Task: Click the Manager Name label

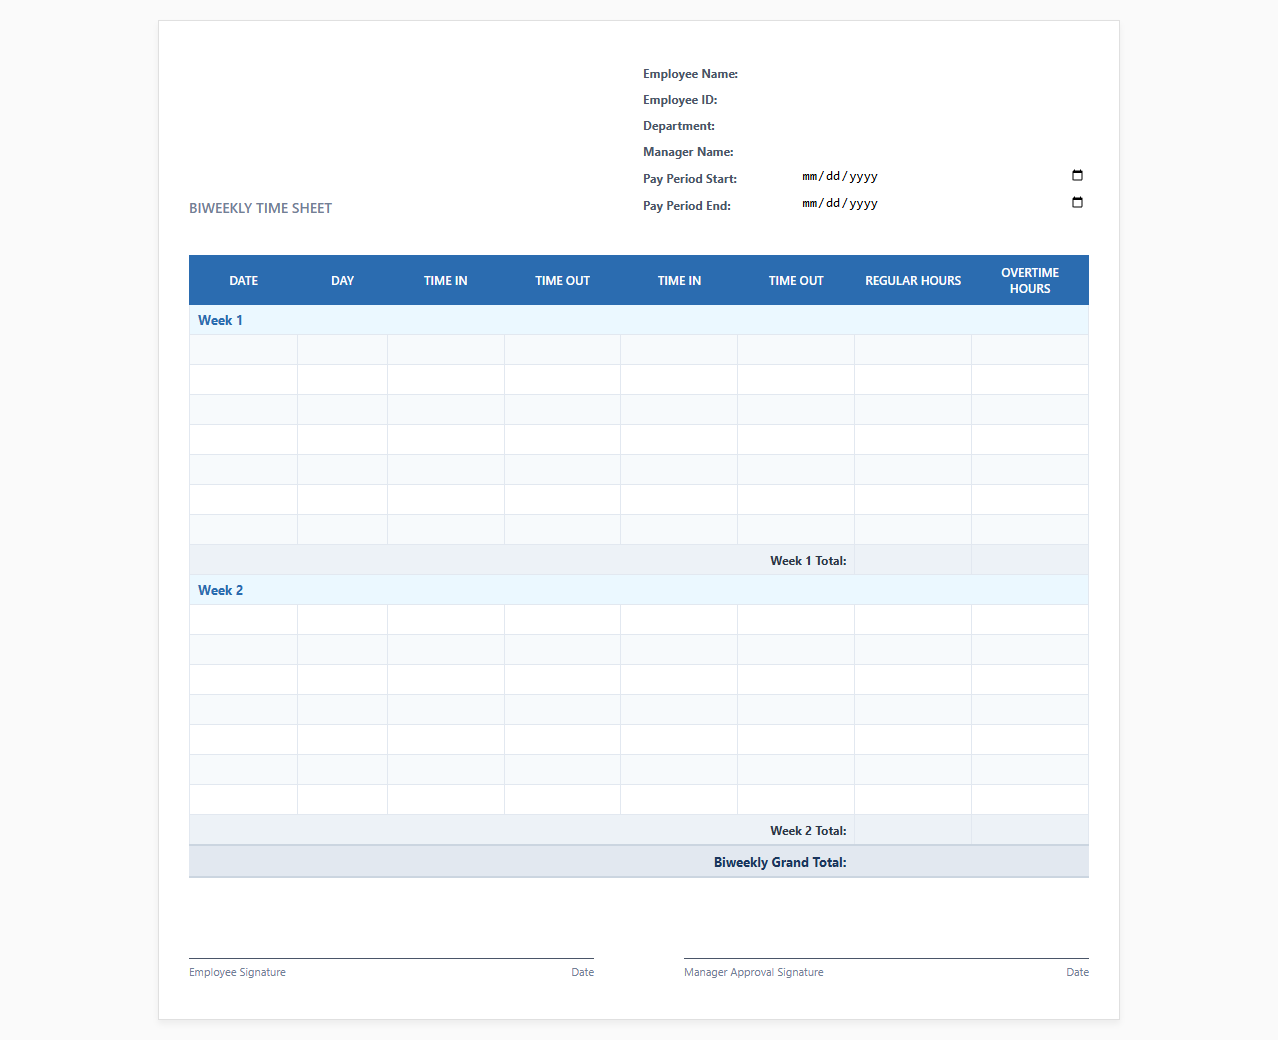Action: [688, 152]
